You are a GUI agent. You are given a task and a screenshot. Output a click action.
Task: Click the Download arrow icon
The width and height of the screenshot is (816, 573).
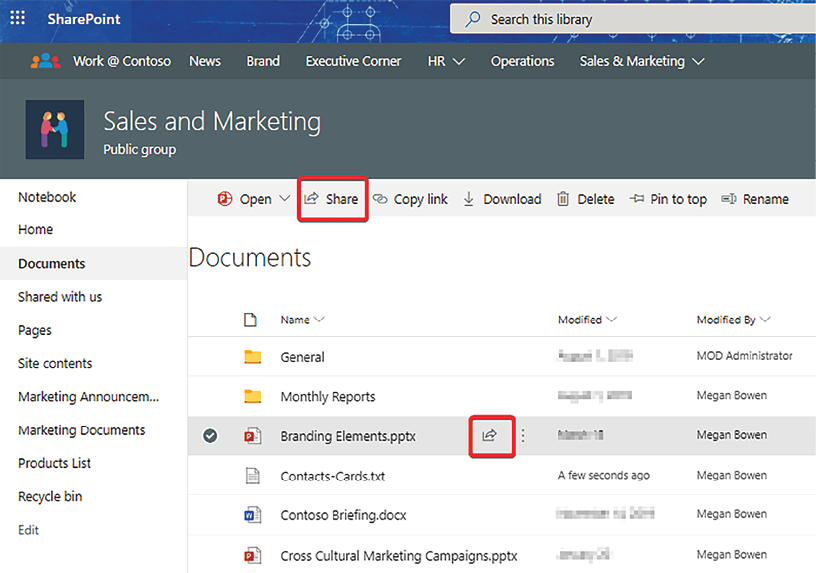tap(468, 199)
